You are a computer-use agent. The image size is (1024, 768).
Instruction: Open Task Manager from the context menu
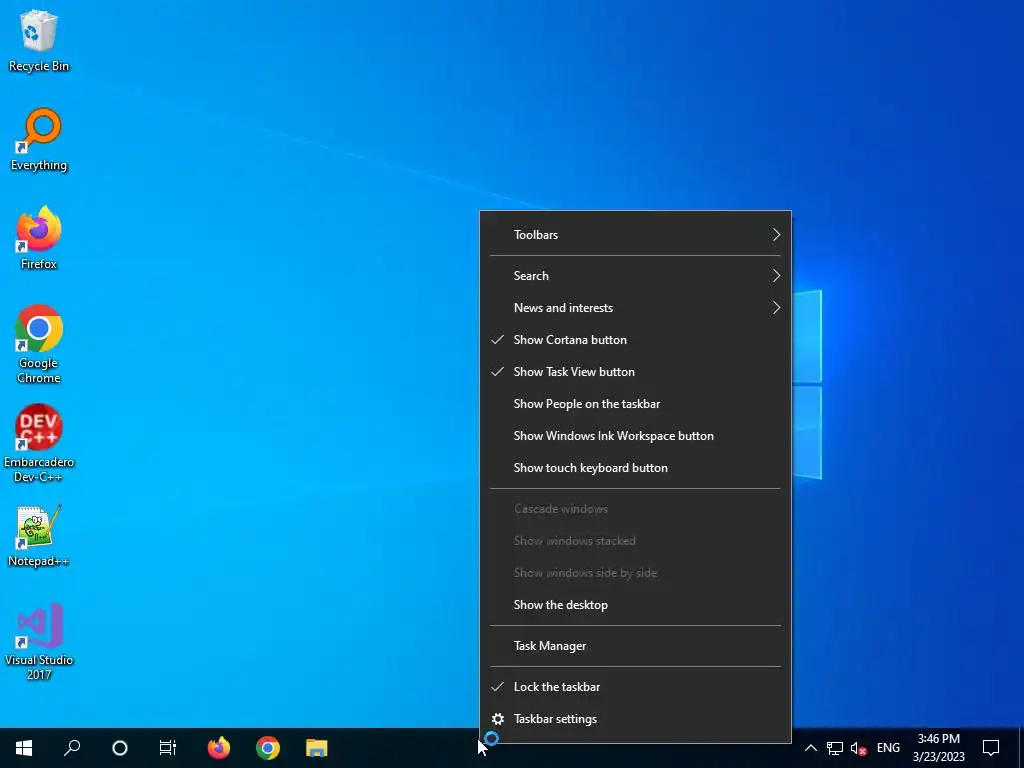635,646
